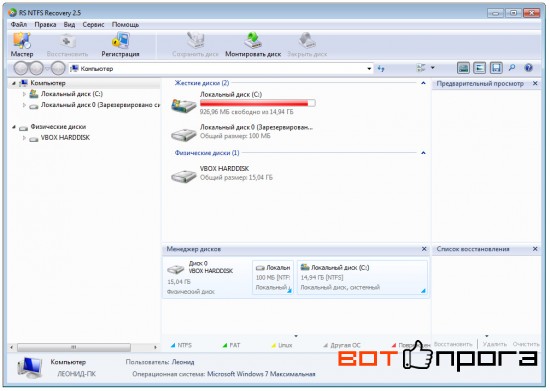550x391 pixels.
Task: Click Монтировать диск toolbar icon
Action: [253, 41]
